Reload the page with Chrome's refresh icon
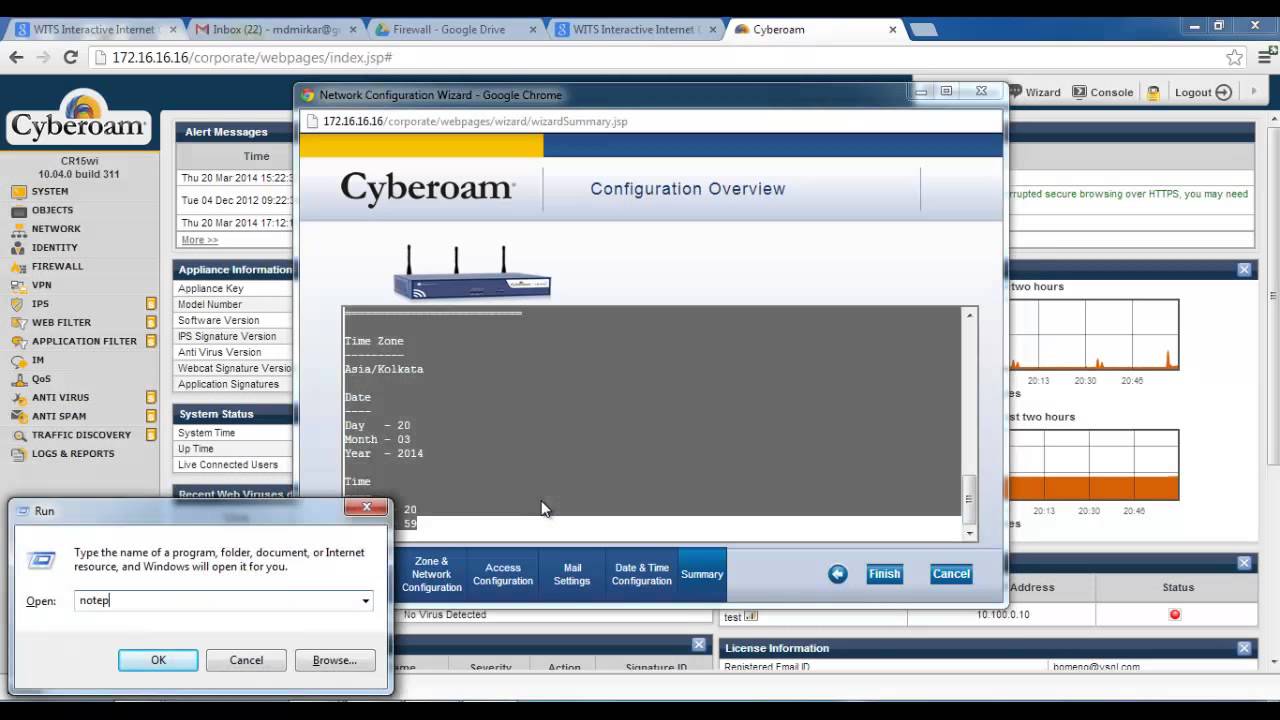The height and width of the screenshot is (720, 1280). click(70, 58)
